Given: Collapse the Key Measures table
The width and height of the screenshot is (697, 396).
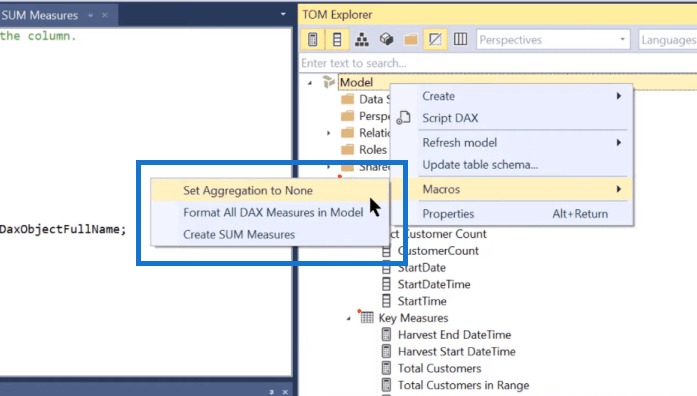Looking at the screenshot, I should pyautogui.click(x=348, y=318).
